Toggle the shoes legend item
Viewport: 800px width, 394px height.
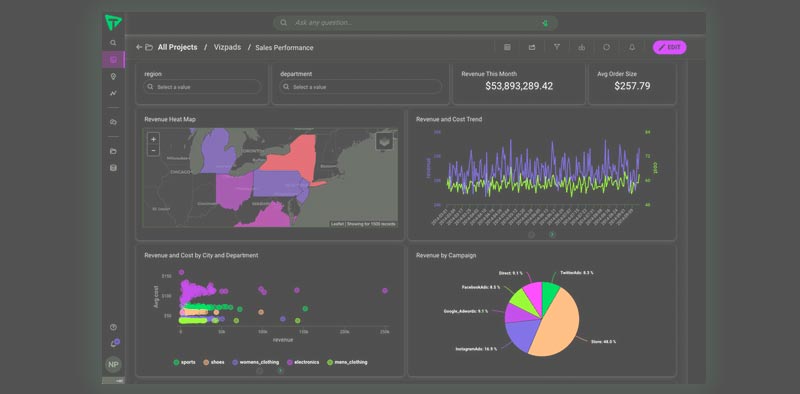[x=214, y=362]
